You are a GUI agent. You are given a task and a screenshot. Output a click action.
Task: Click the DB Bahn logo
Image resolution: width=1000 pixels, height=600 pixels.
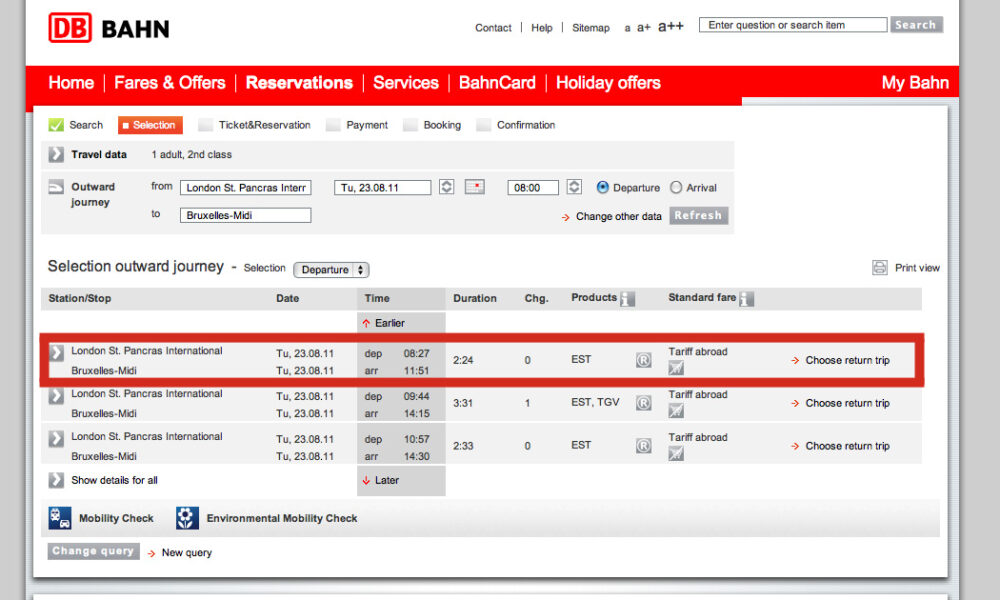[109, 28]
